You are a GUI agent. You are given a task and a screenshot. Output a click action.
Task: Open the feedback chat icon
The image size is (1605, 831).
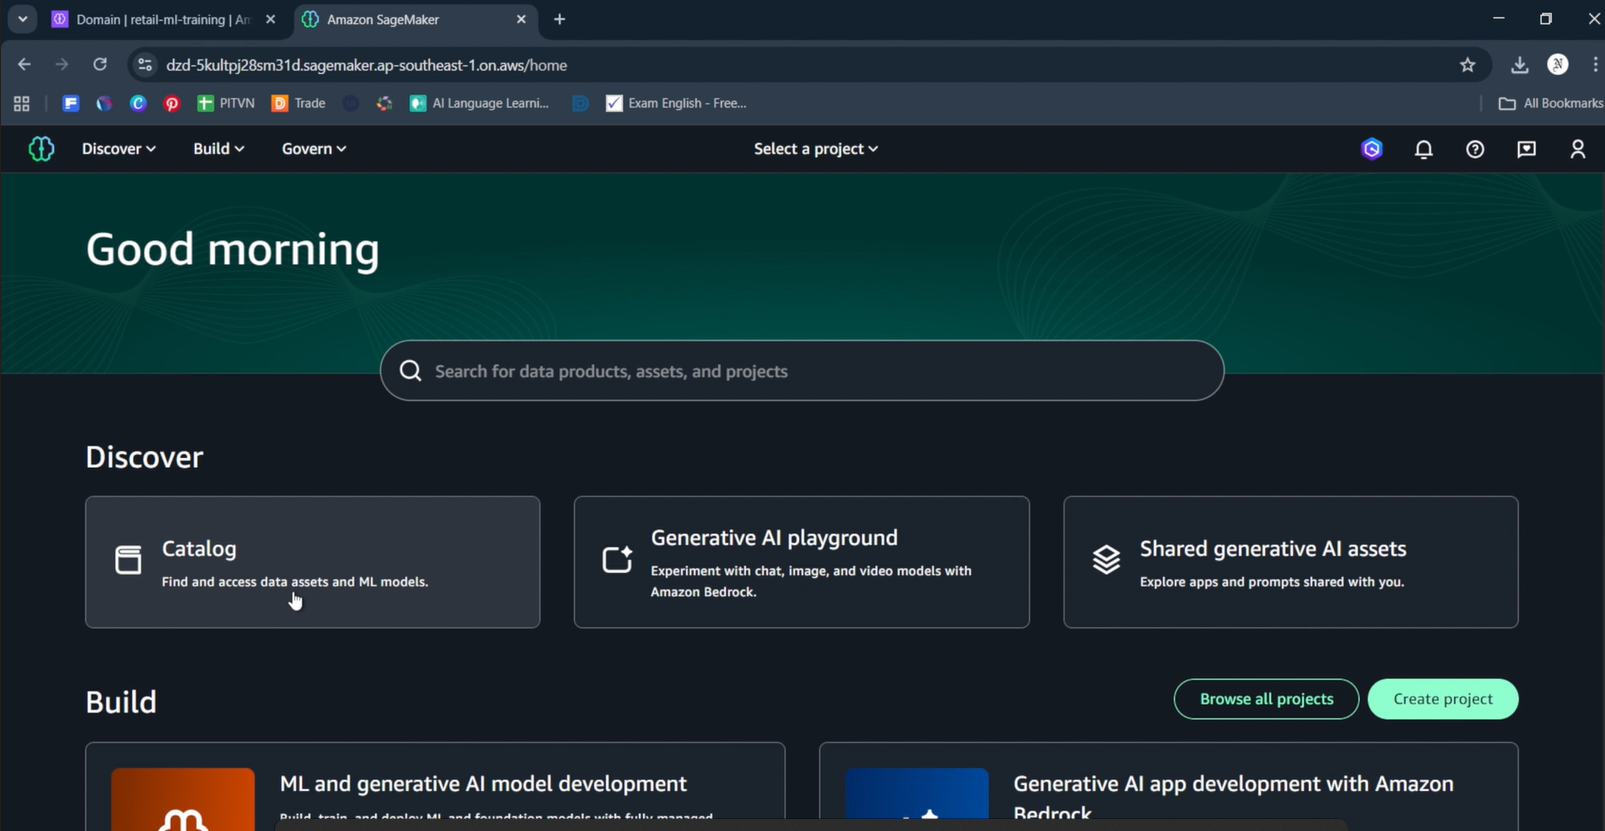pos(1527,149)
